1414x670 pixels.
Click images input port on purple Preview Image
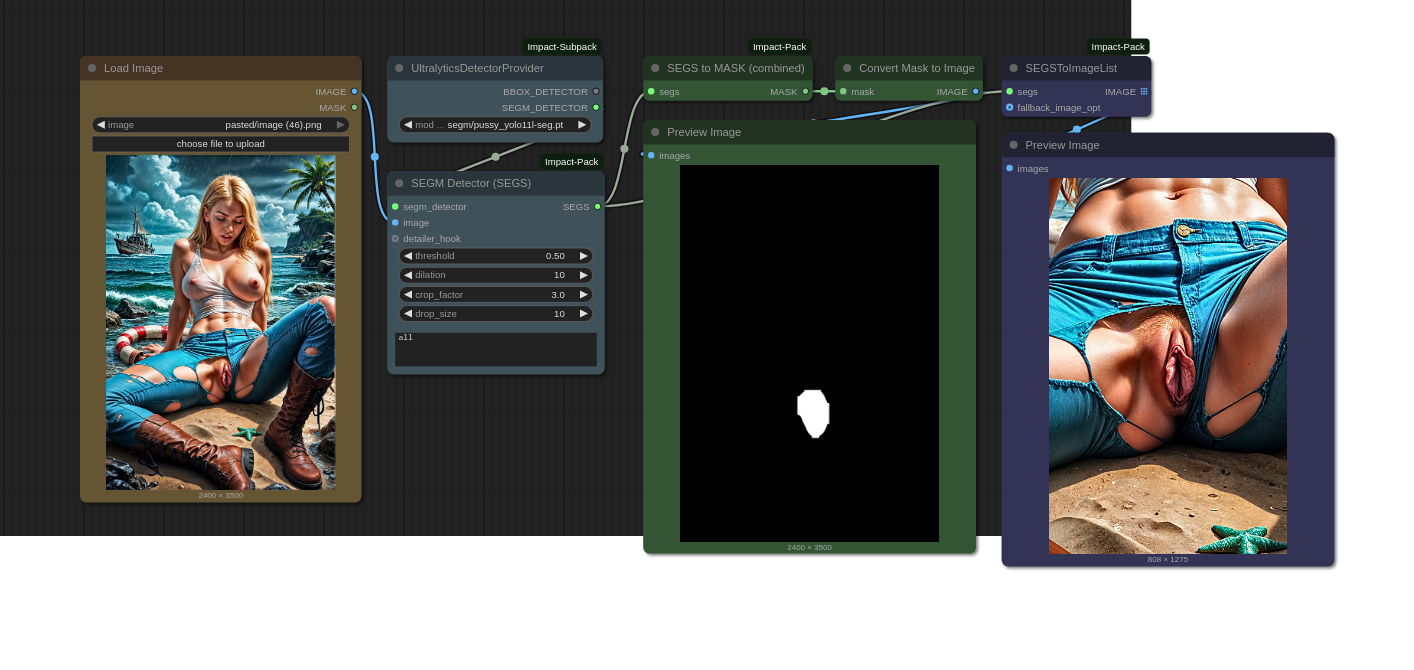click(x=1009, y=168)
